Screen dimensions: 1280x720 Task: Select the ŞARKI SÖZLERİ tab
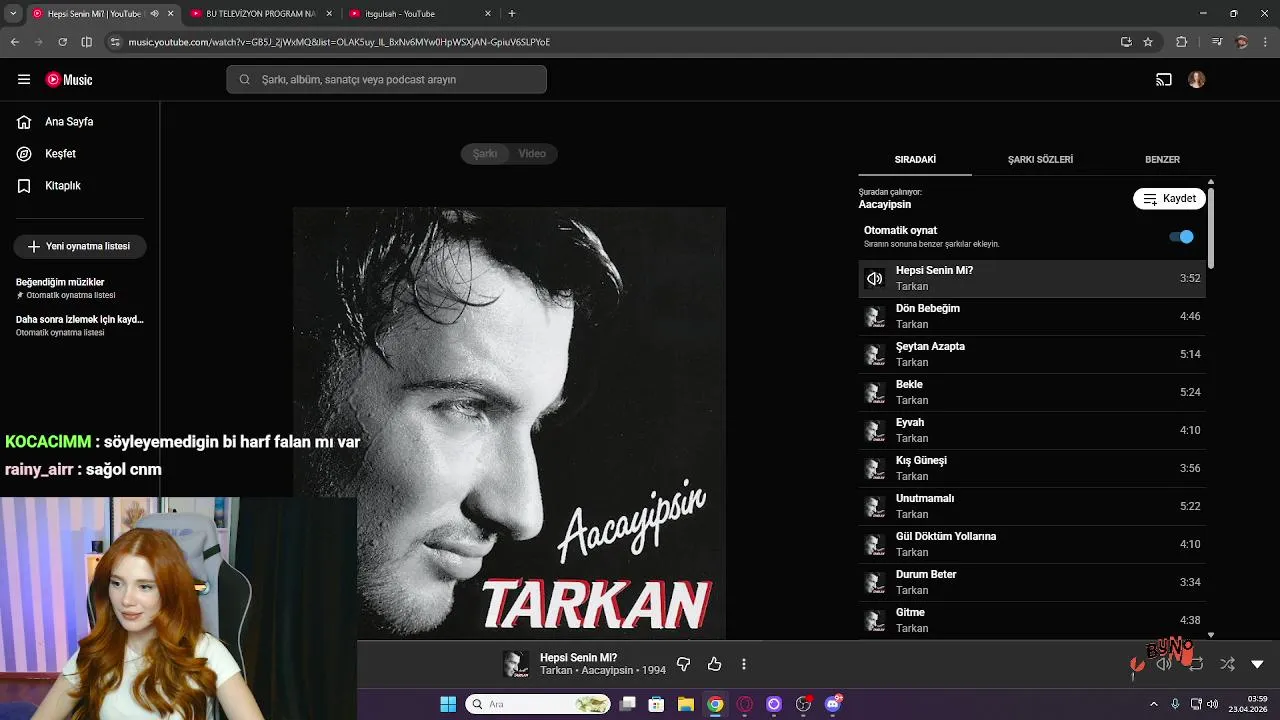coord(1040,160)
